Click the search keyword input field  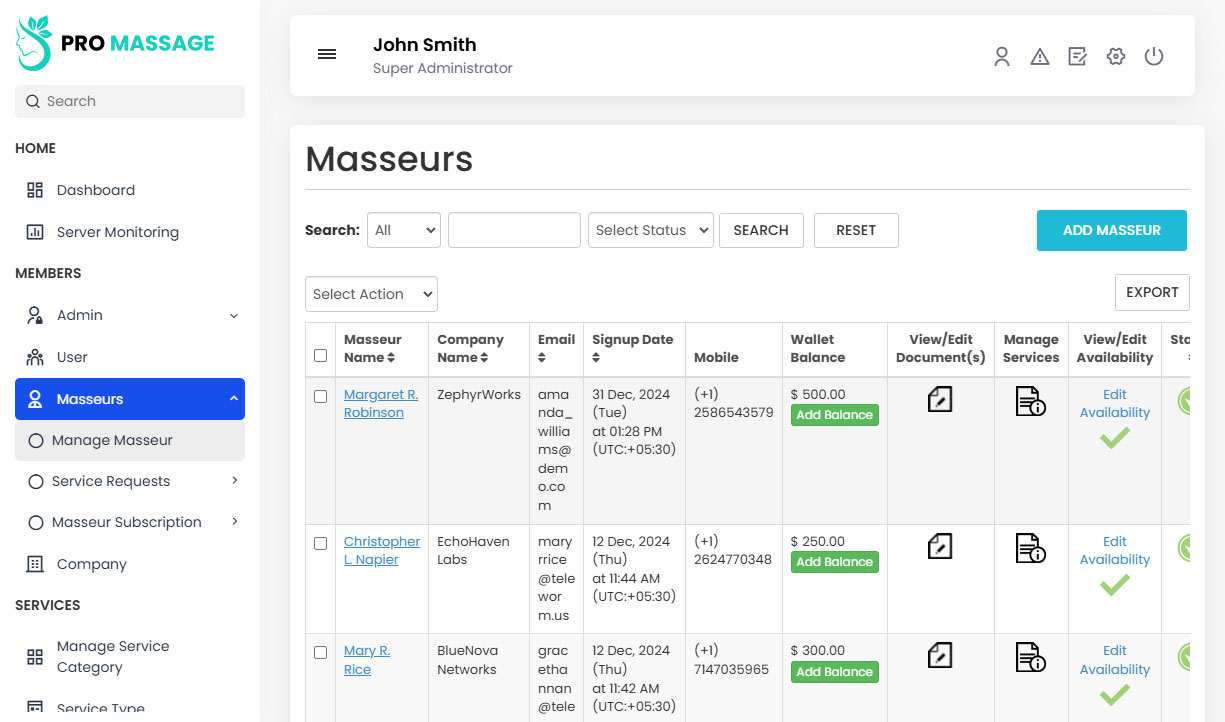tap(514, 230)
